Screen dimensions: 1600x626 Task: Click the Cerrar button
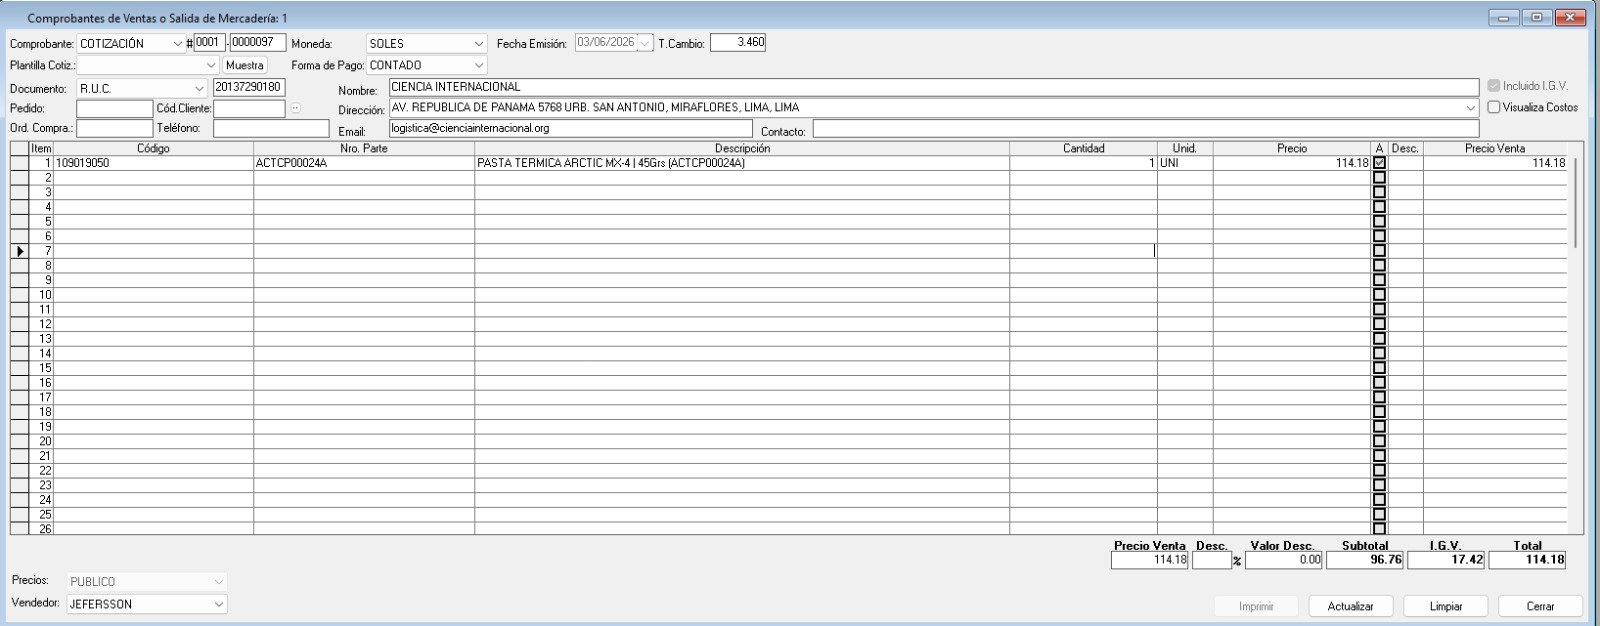(1540, 606)
